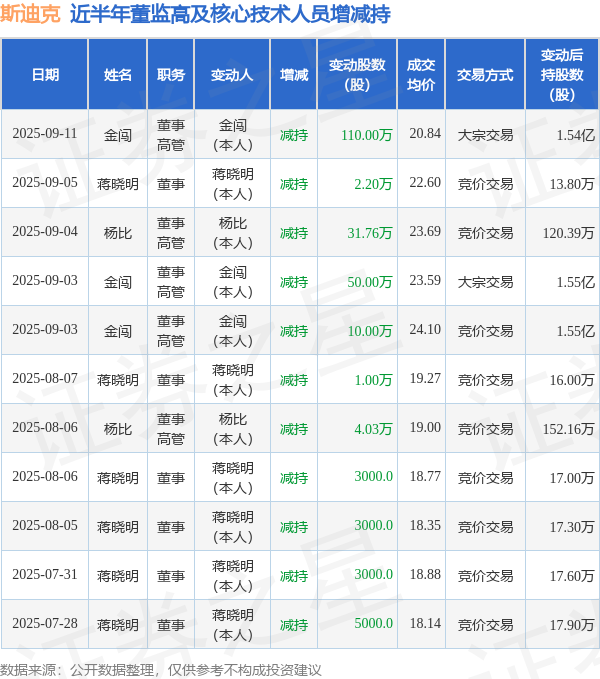Click the holdings value 17.90万
This screenshot has height=679, width=600.
coord(572,624)
